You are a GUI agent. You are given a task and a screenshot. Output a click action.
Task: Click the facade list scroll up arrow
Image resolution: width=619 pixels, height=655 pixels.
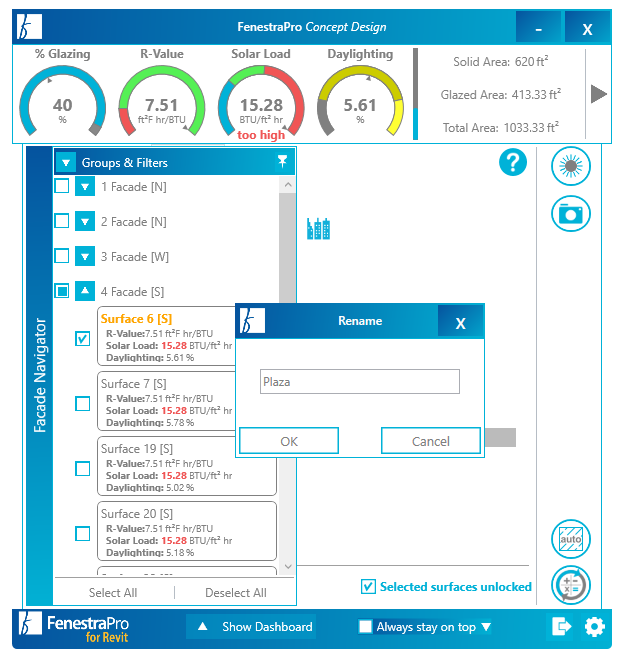coord(288,184)
